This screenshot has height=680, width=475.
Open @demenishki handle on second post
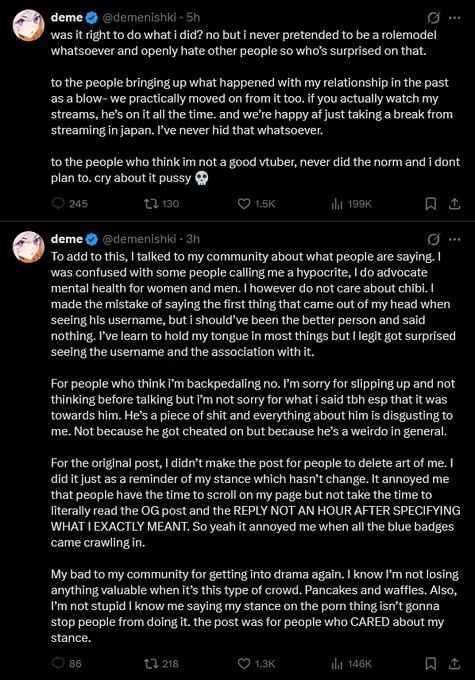pyautogui.click(x=139, y=239)
